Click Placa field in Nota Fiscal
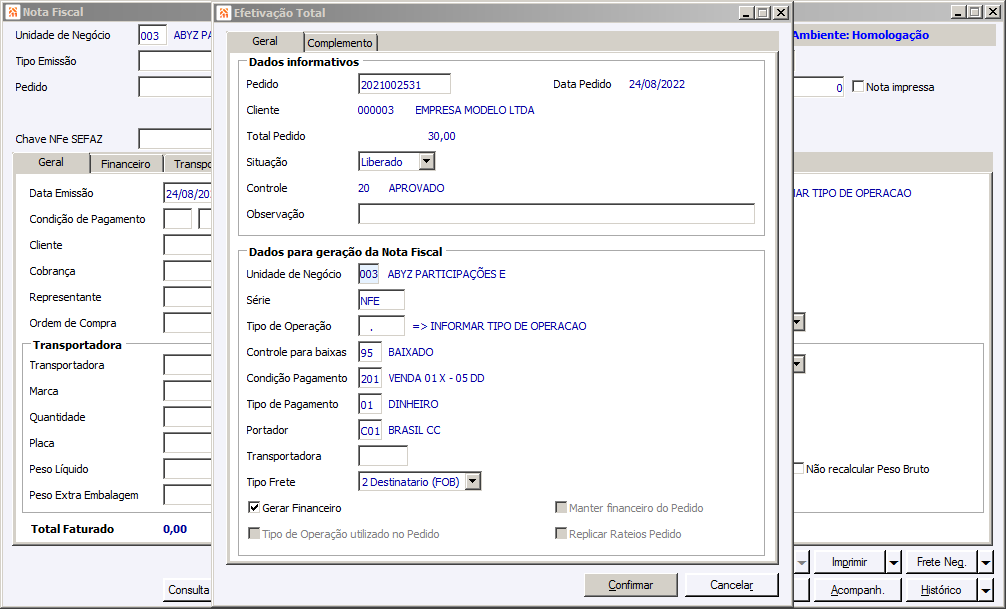1006x609 pixels. click(187, 443)
